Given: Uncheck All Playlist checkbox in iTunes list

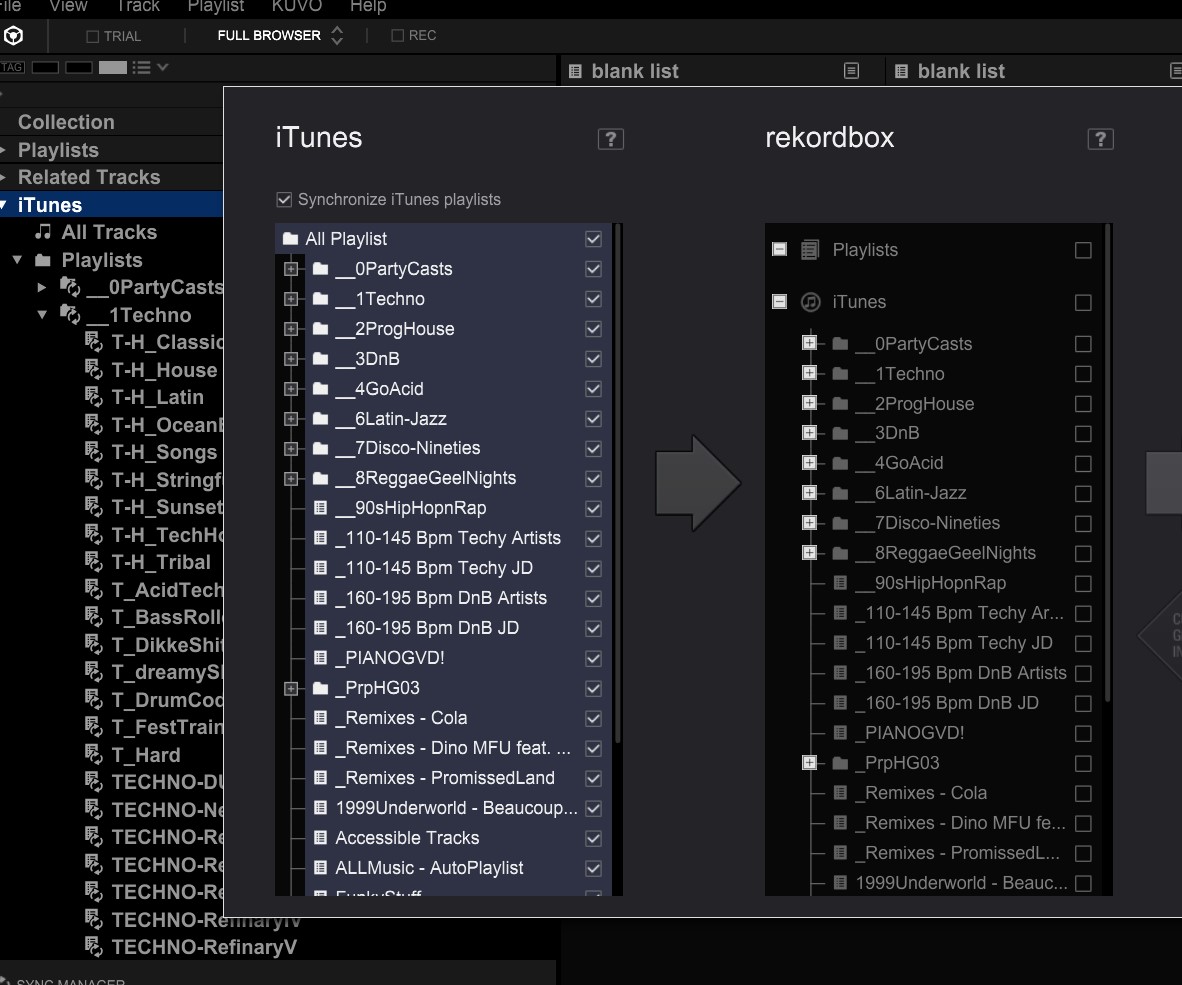Looking at the screenshot, I should (x=593, y=239).
